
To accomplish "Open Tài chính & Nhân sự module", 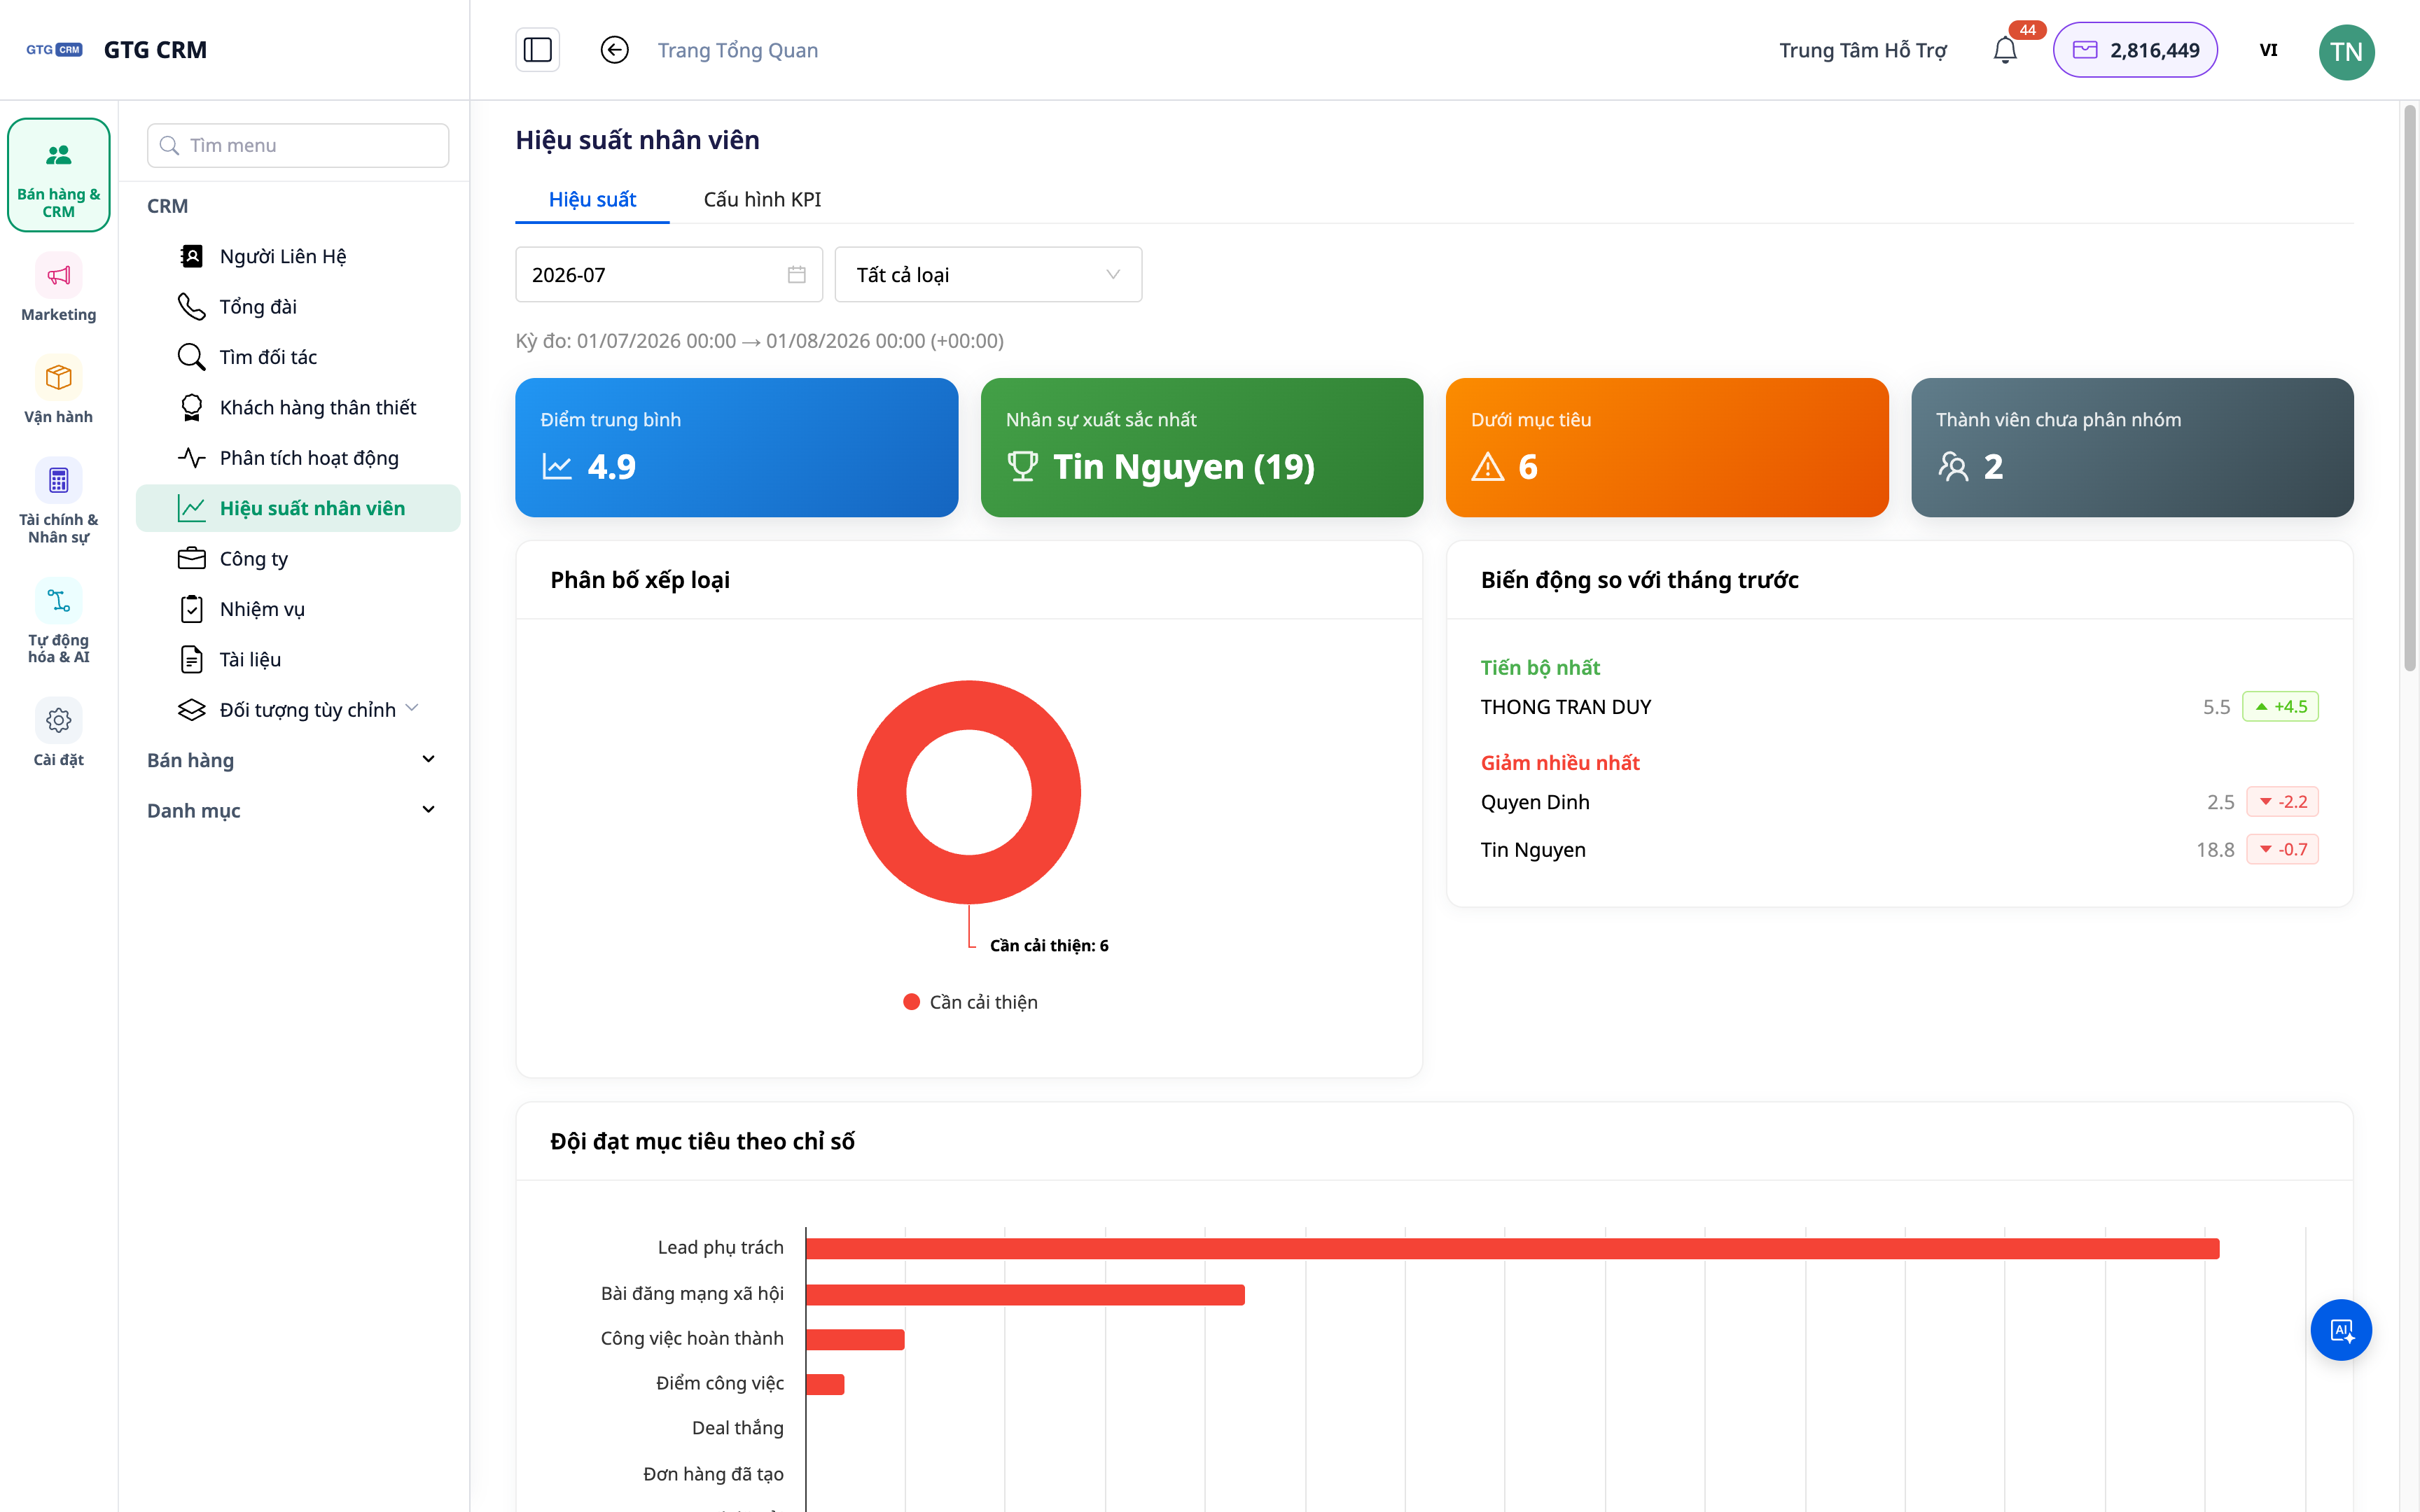I will click(x=58, y=501).
